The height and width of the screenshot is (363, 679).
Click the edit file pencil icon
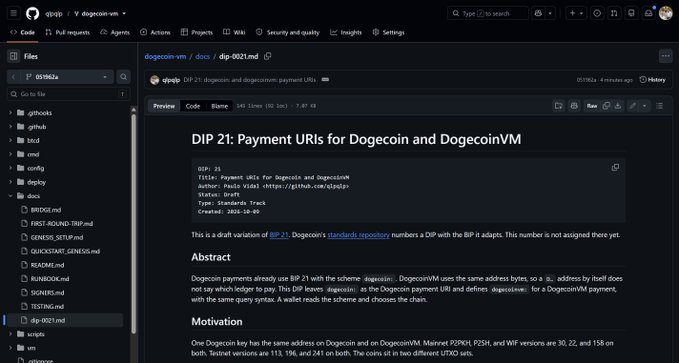pos(633,106)
